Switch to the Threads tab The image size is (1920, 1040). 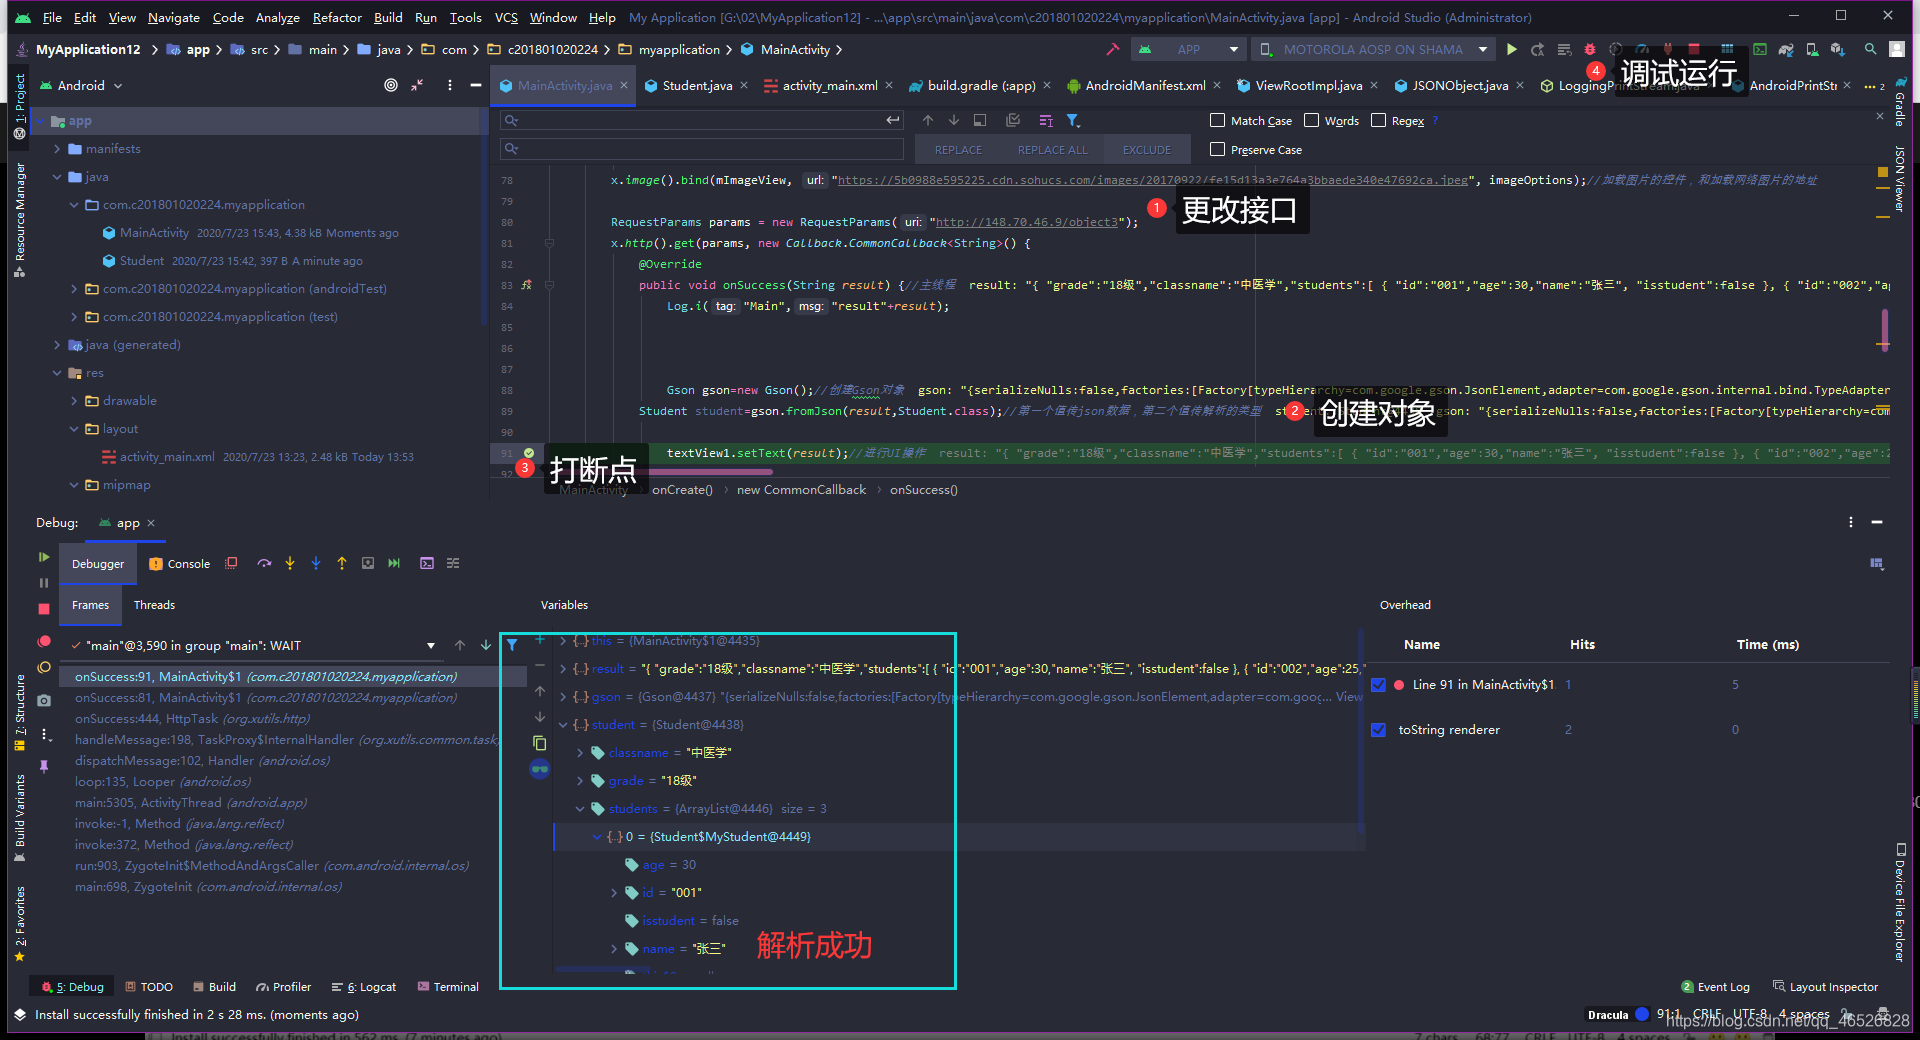[154, 605]
